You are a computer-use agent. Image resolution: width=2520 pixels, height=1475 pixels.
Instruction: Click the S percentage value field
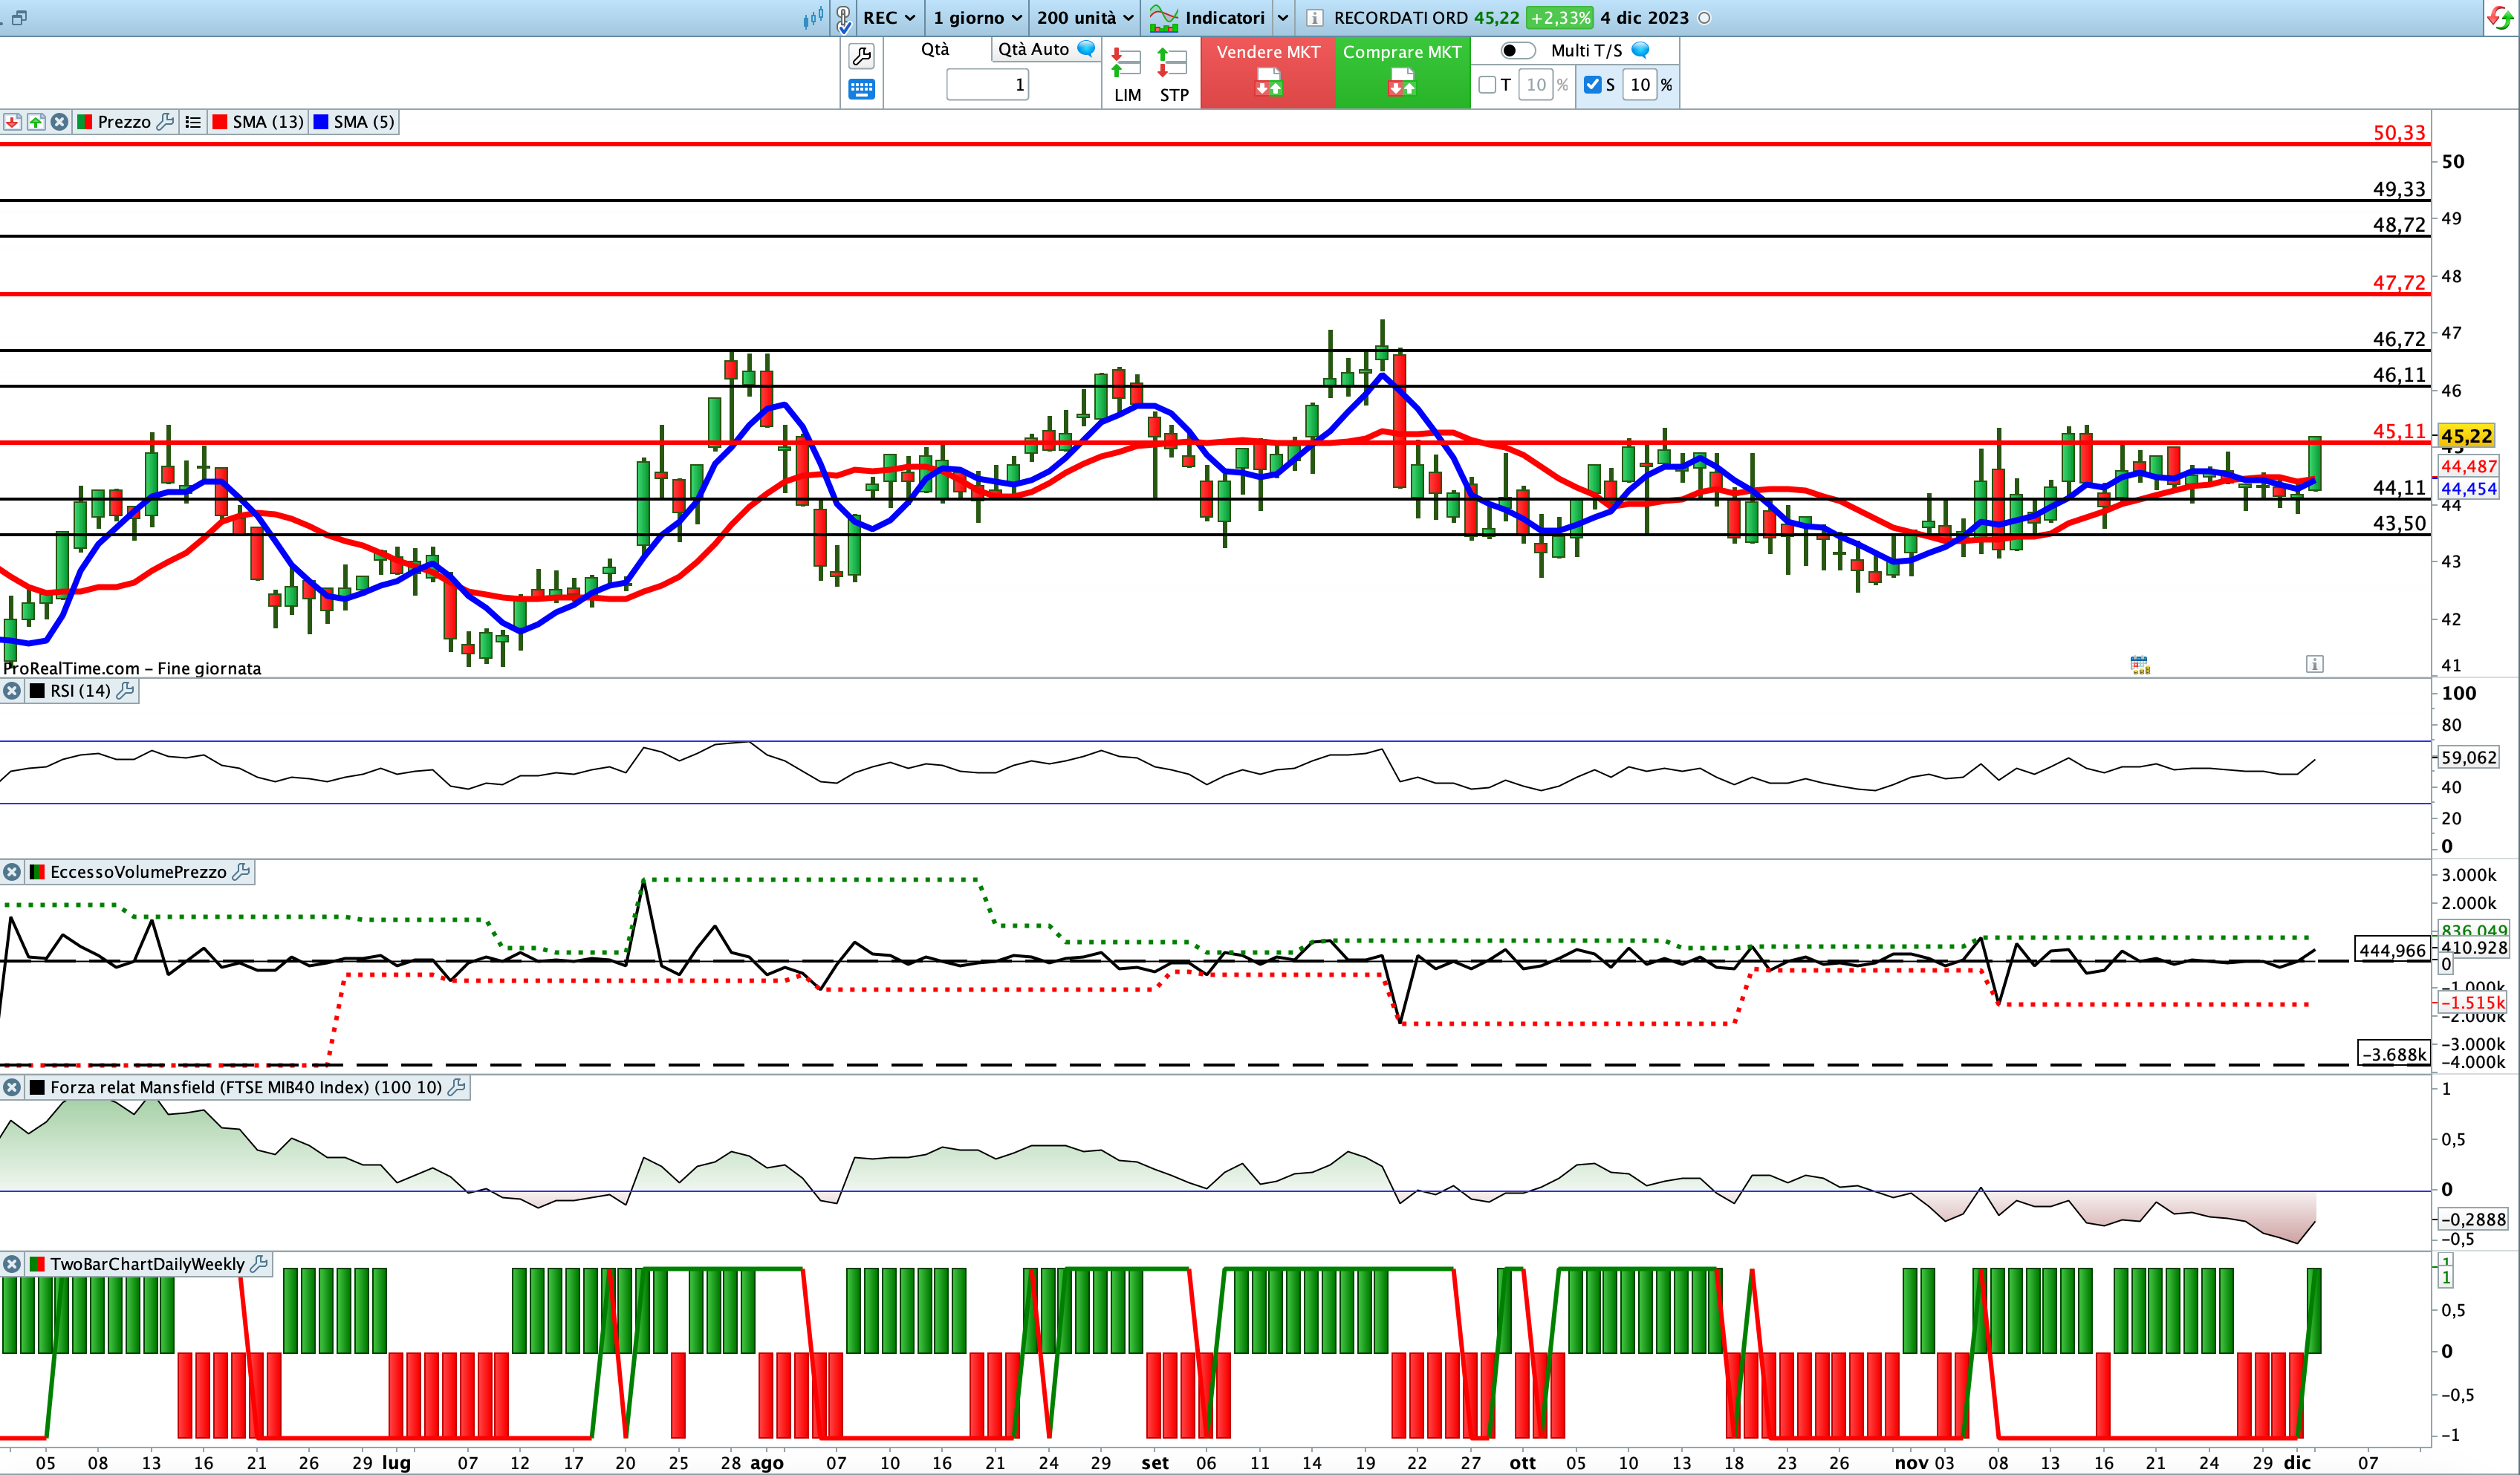point(1640,85)
